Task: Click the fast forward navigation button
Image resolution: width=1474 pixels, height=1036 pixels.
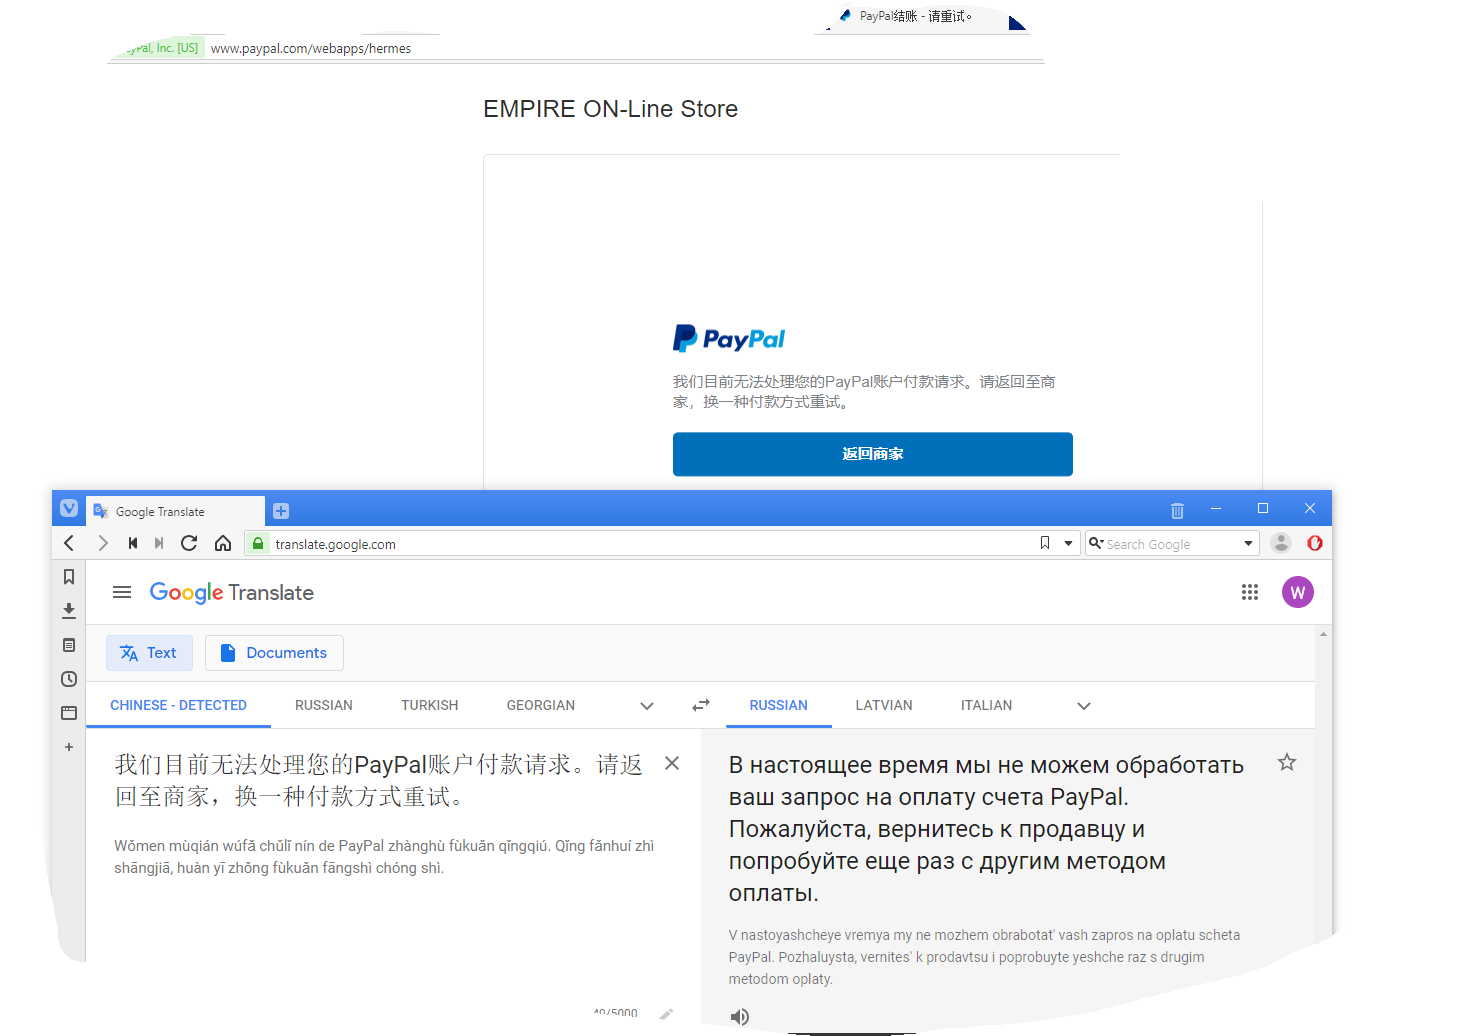Action: coord(159,543)
